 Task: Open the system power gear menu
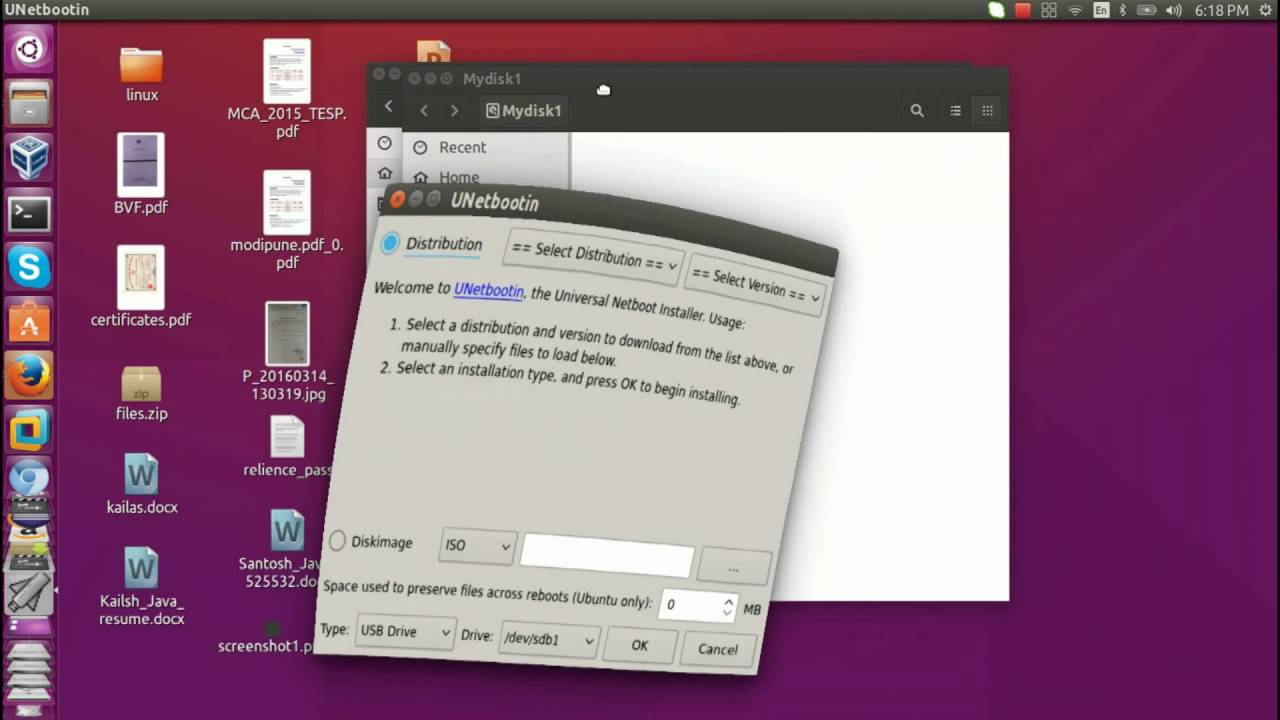[1266, 10]
